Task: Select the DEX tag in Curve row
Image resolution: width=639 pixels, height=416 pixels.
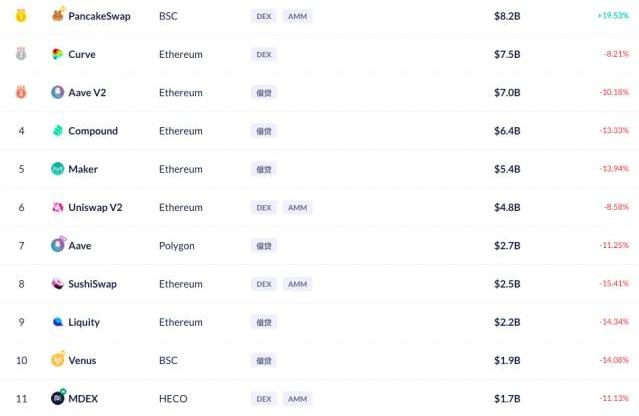Action: point(264,54)
